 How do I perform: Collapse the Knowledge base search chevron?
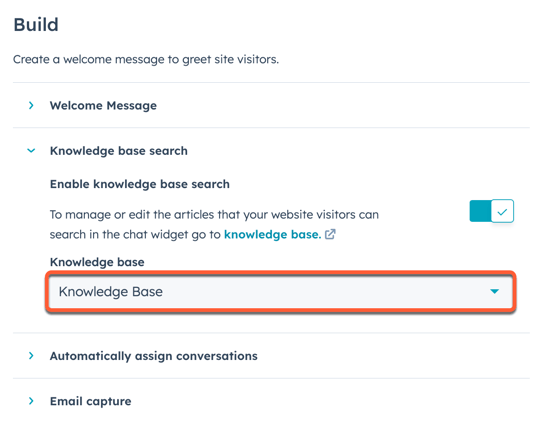tap(31, 151)
